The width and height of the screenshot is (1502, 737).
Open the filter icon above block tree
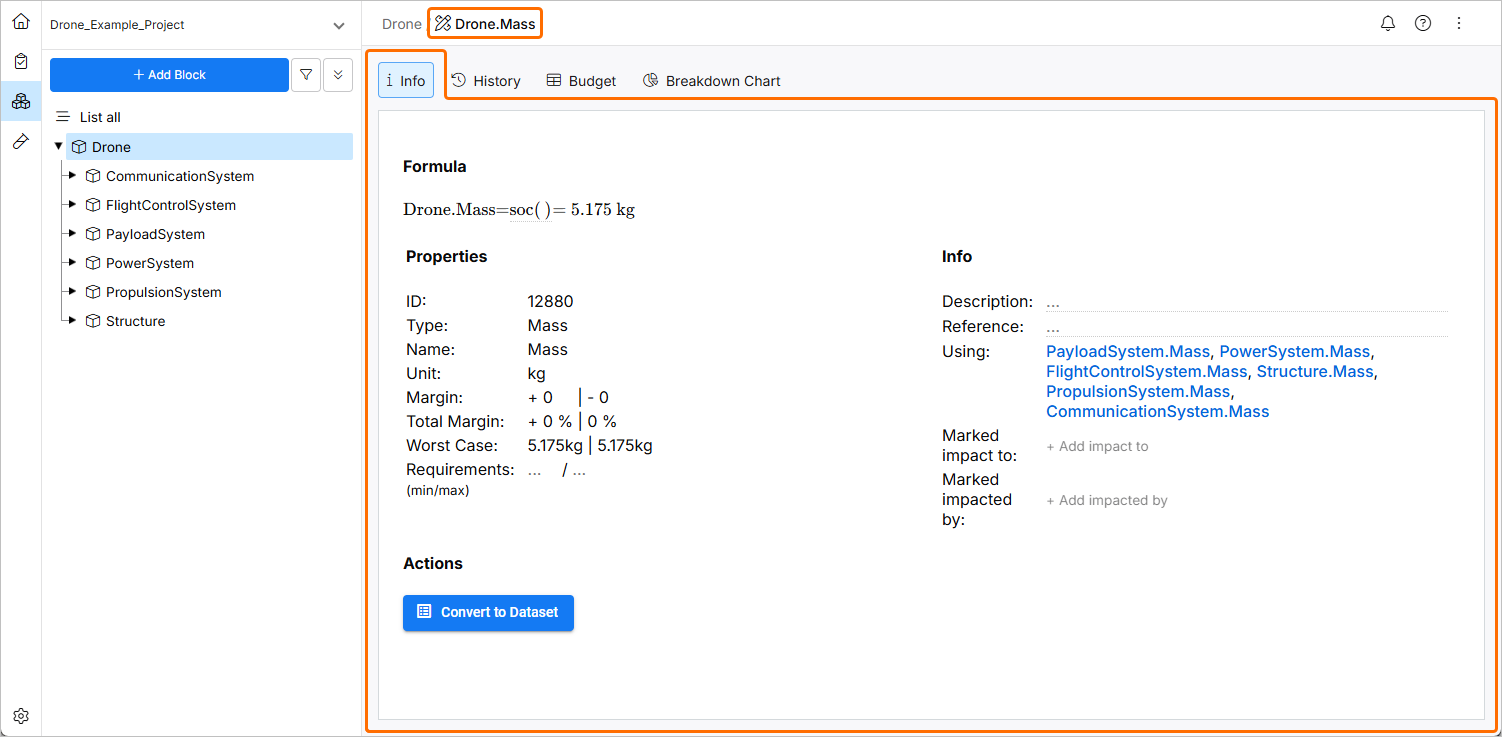pos(306,74)
